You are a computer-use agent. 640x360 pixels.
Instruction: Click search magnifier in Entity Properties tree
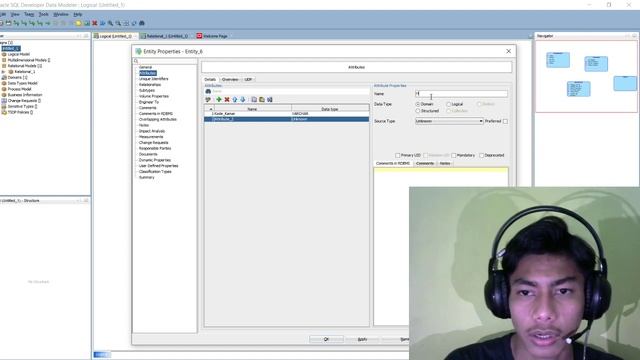(x=136, y=61)
